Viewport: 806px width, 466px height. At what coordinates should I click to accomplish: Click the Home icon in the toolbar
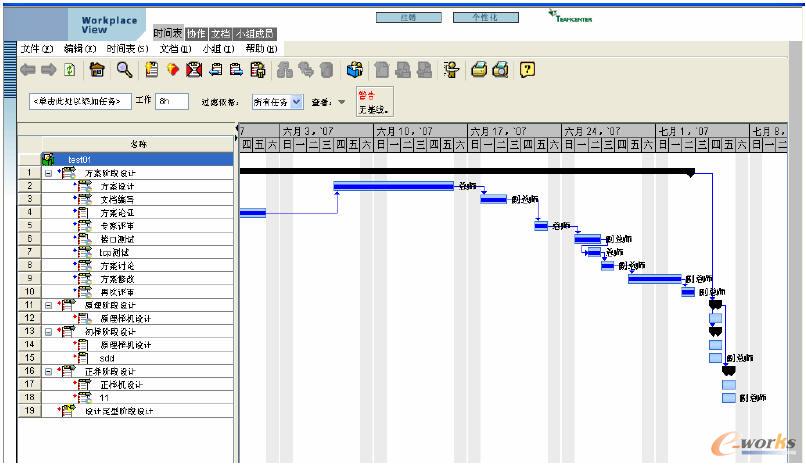[97, 70]
